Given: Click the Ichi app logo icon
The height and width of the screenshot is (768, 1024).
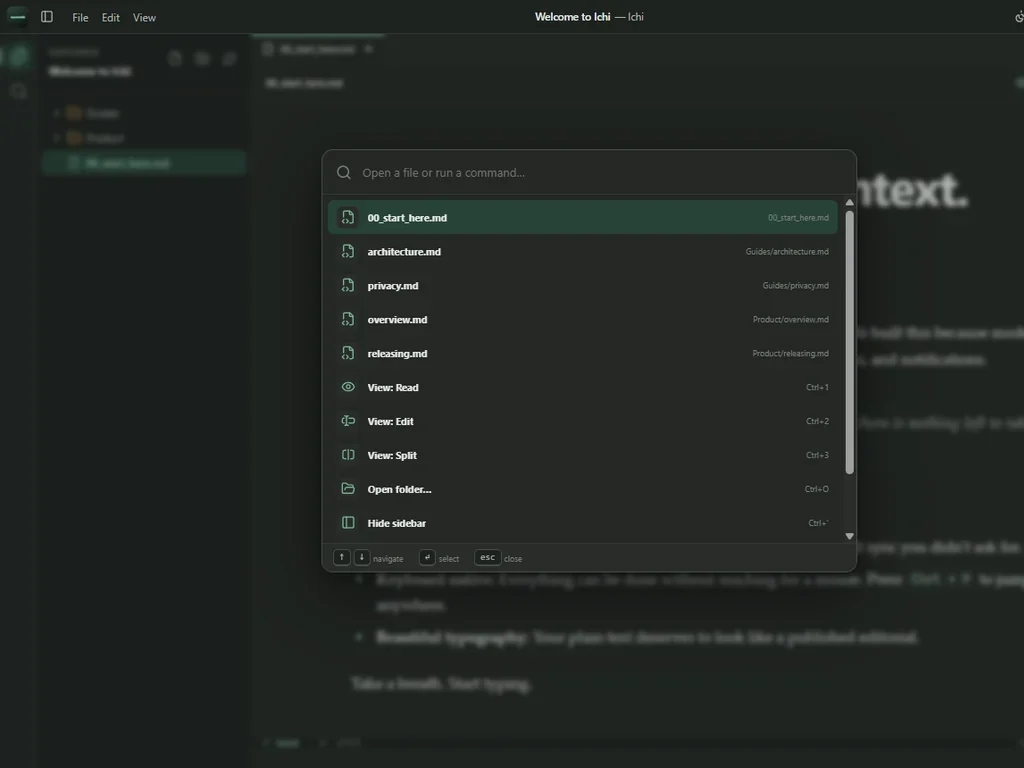Looking at the screenshot, I should tap(18, 17).
